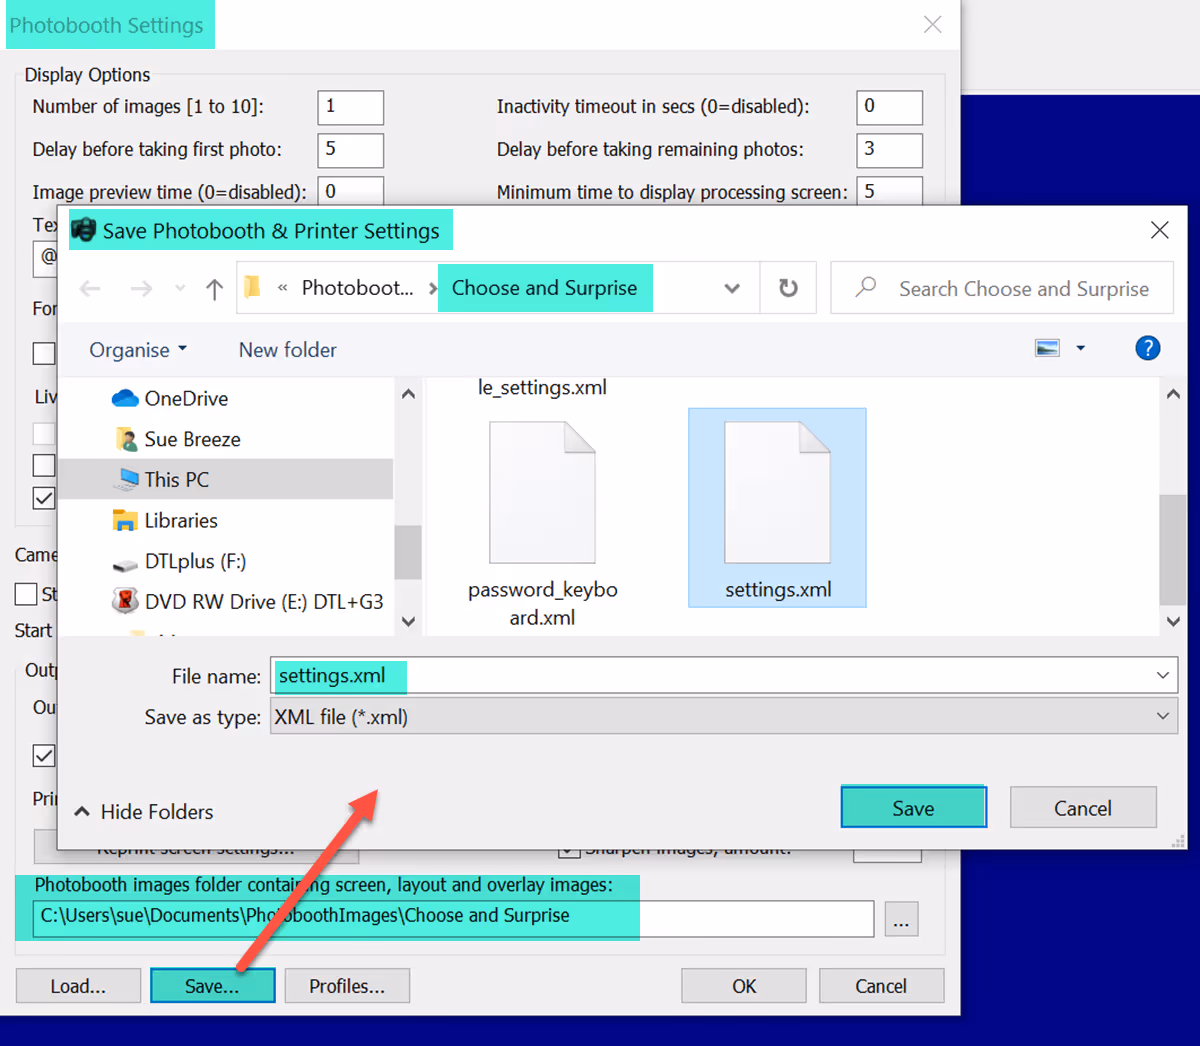Open Profiles... in Photobooth Settings

[x=347, y=986]
